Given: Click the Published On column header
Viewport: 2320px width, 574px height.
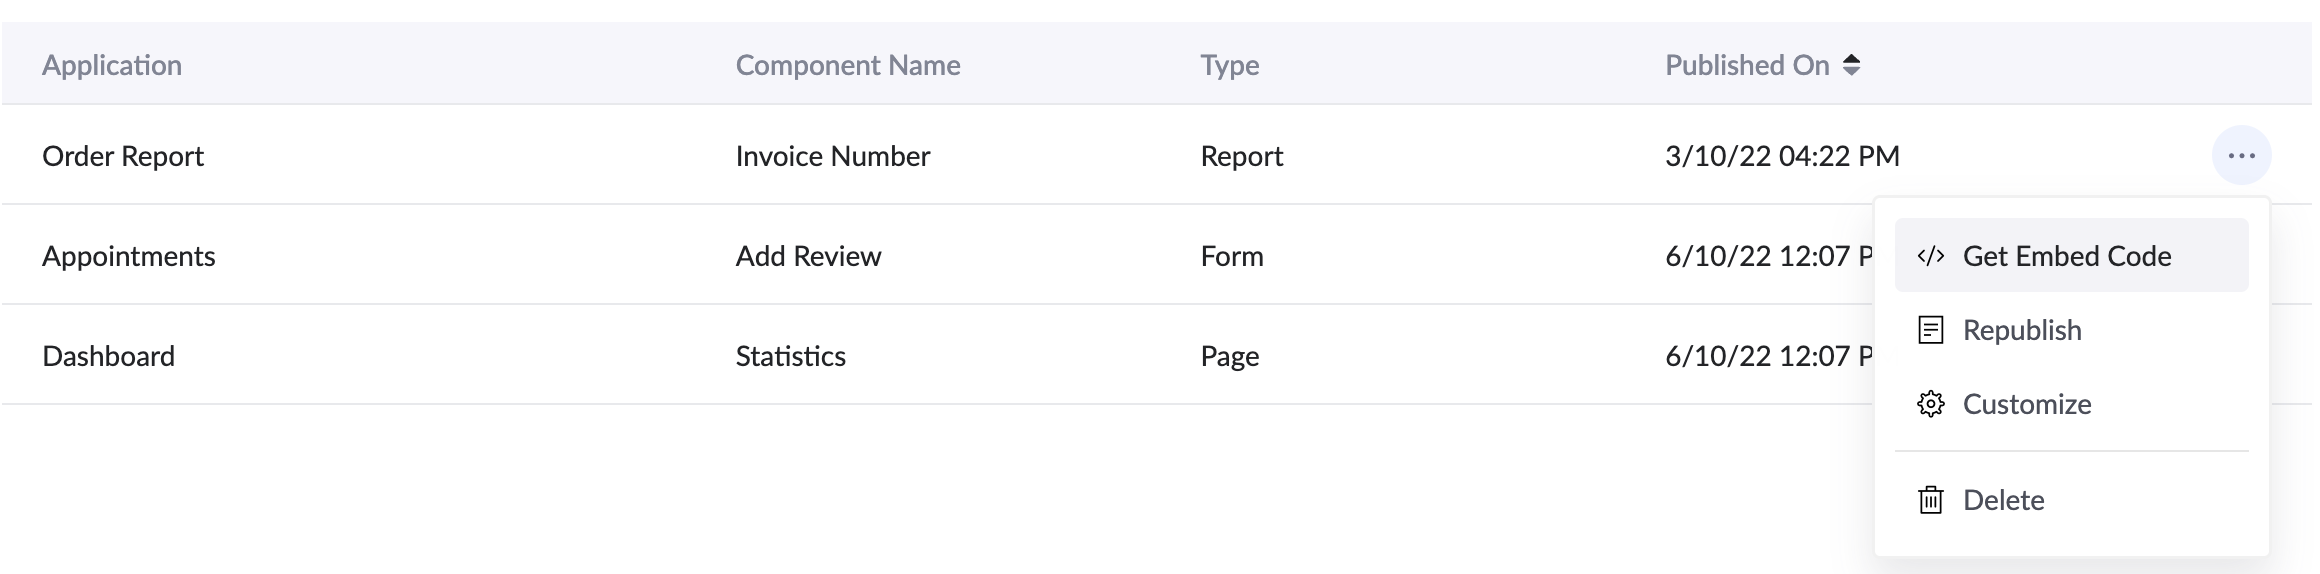Looking at the screenshot, I should pyautogui.click(x=1746, y=65).
